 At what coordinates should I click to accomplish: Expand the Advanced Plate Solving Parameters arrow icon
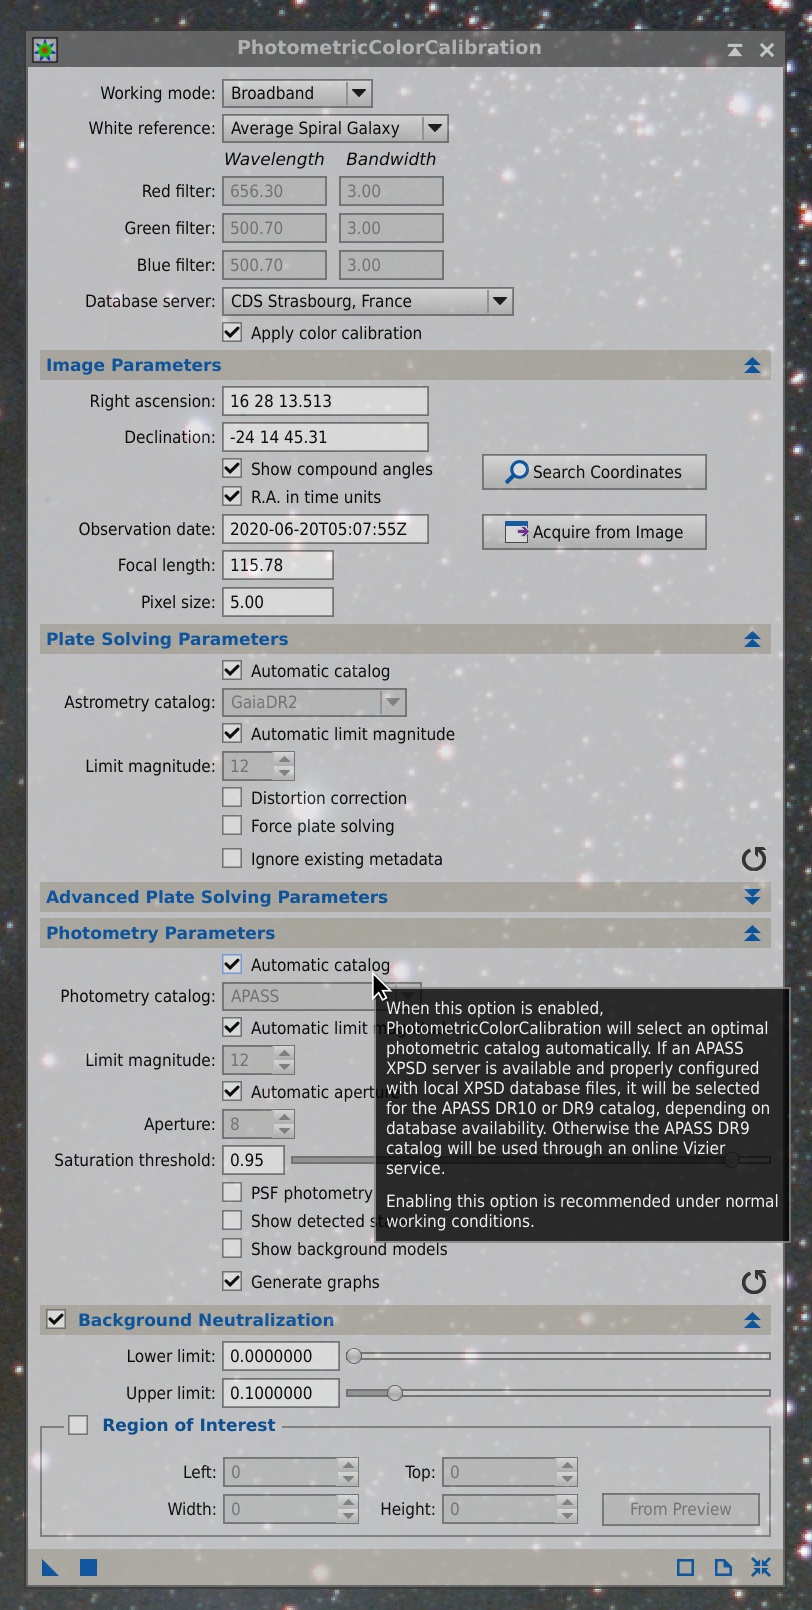(x=753, y=898)
